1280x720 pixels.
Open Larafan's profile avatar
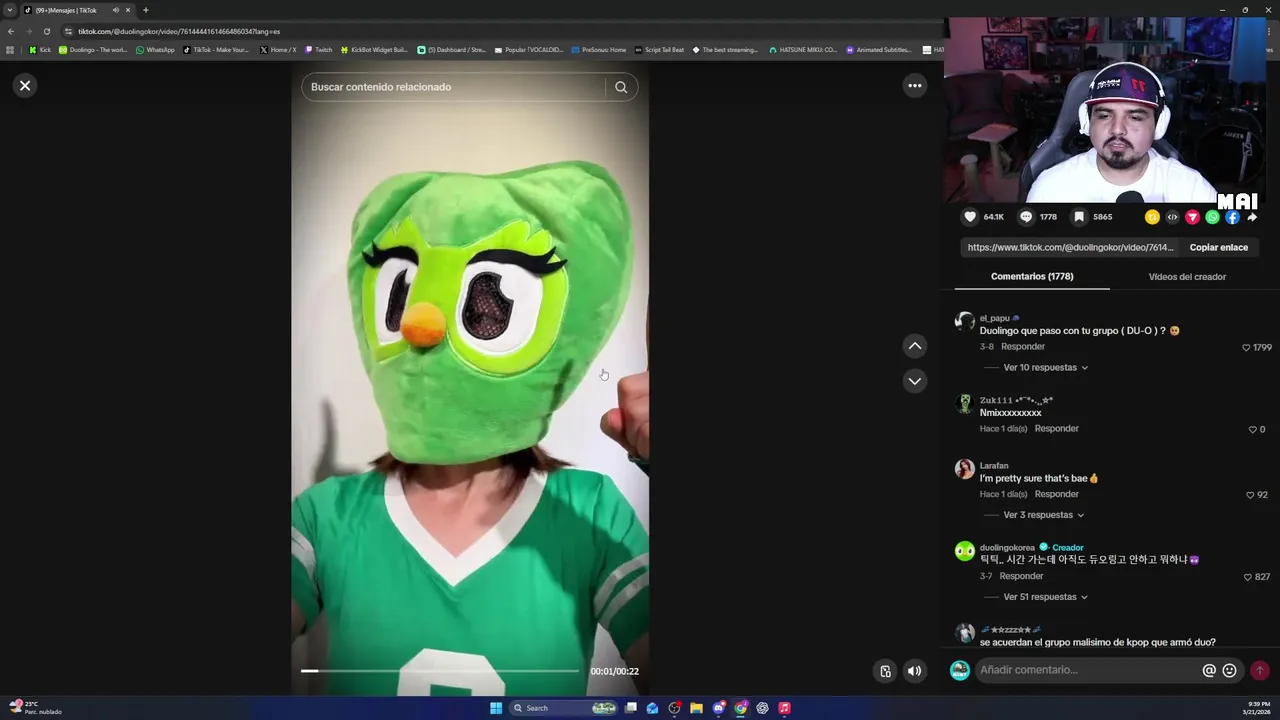point(964,469)
